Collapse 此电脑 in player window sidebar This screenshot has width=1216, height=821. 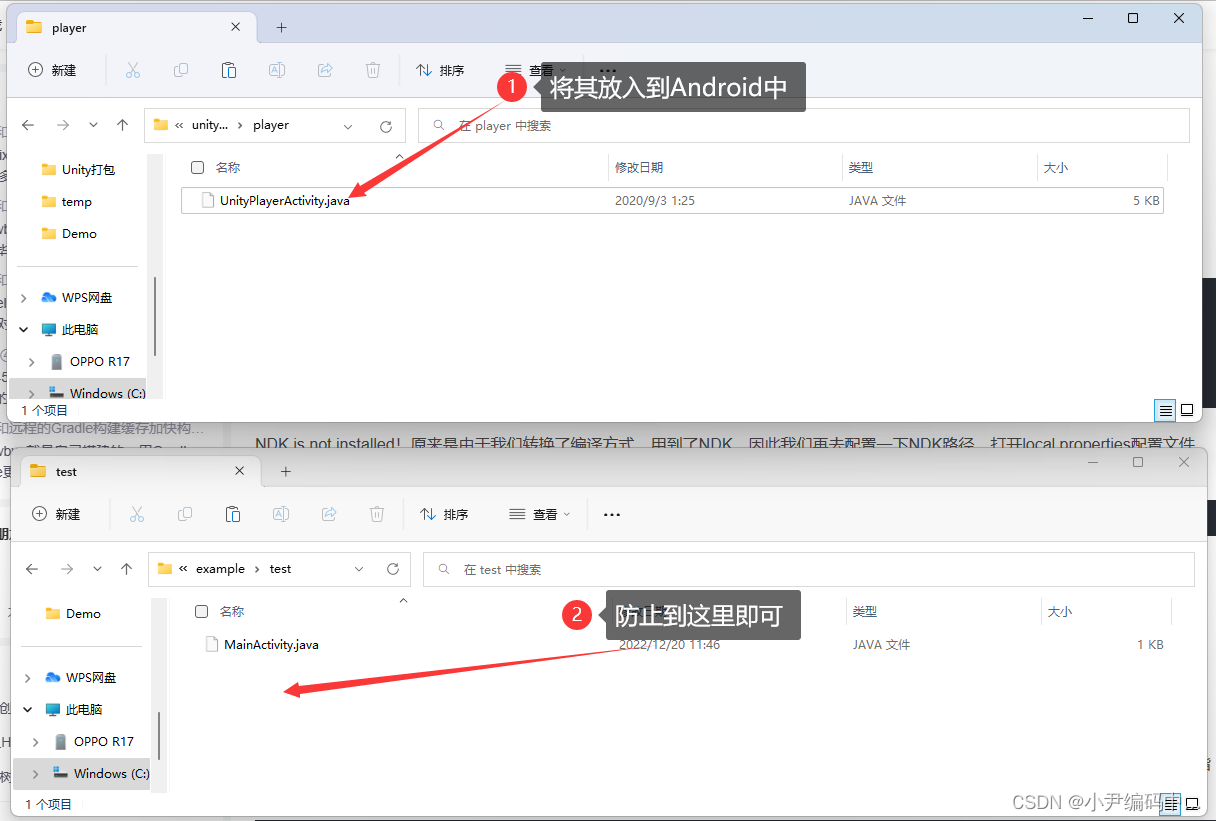tap(24, 329)
